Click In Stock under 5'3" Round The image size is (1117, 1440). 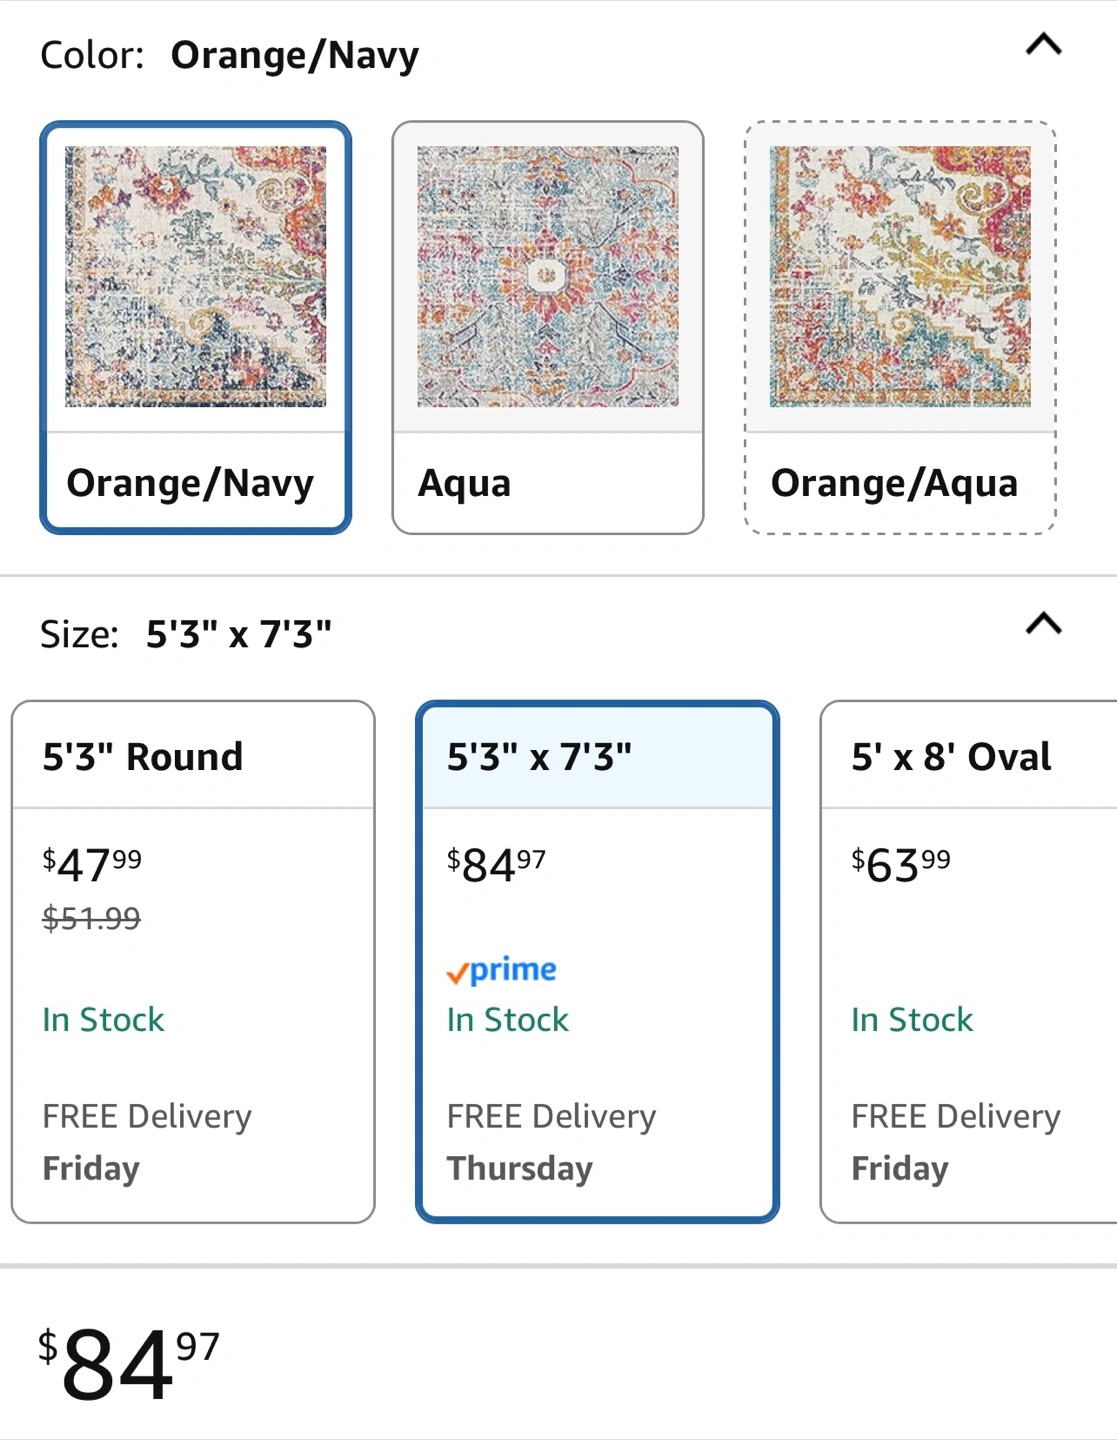point(103,1020)
